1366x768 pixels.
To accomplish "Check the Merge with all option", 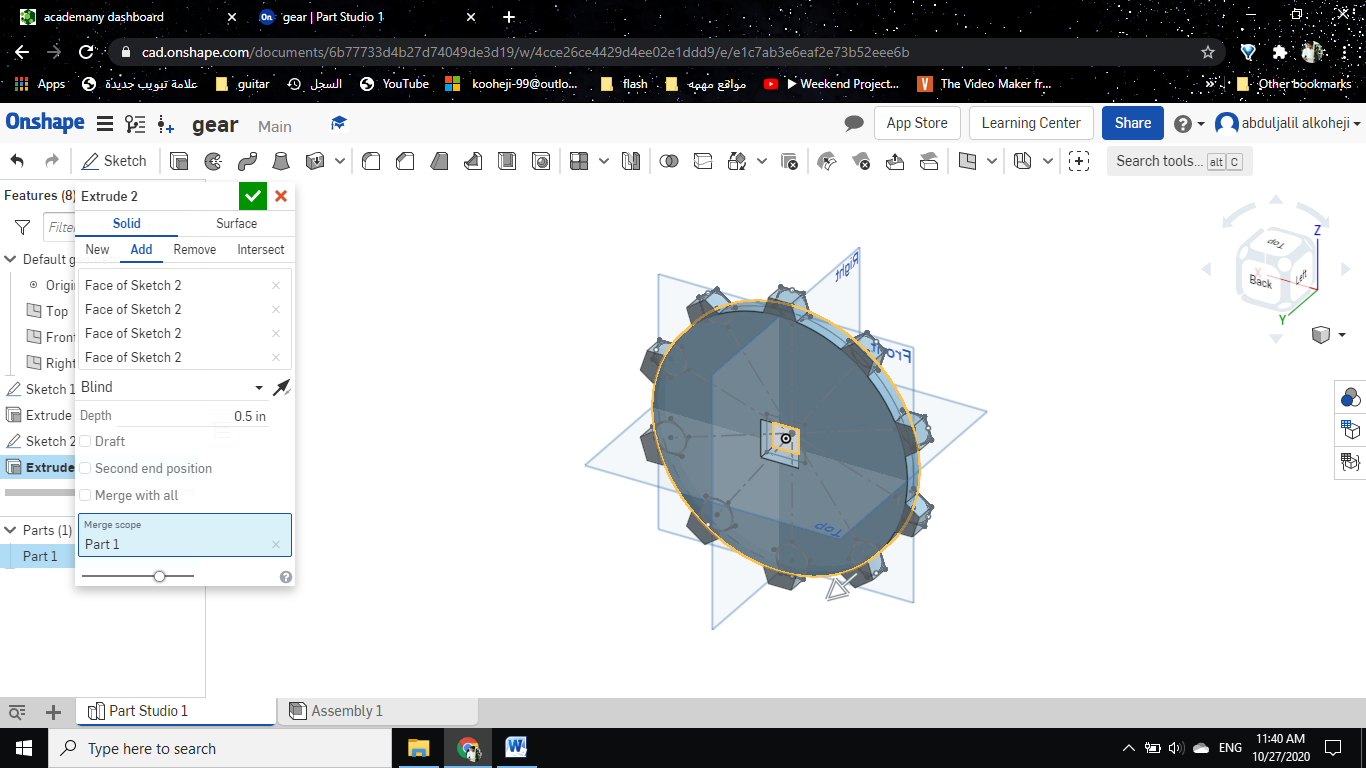I will click(x=86, y=495).
